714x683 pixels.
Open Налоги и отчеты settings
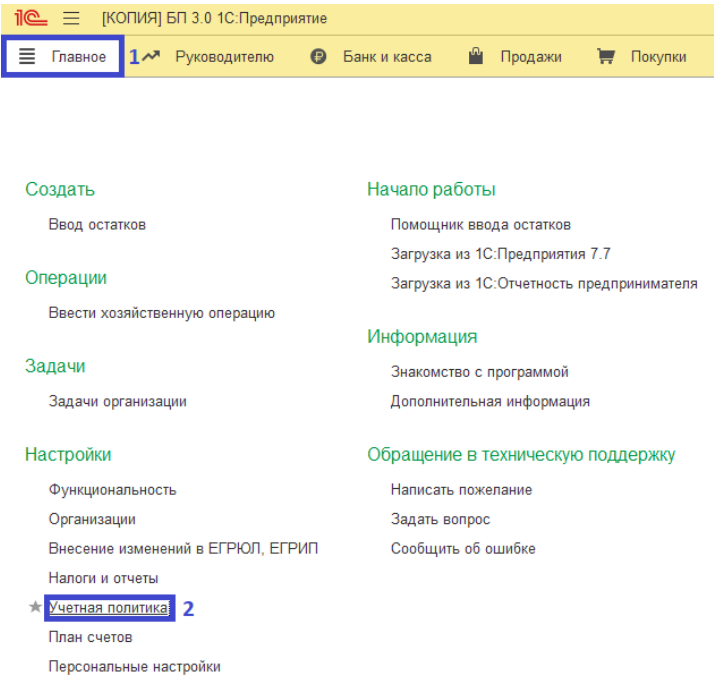pos(103,578)
